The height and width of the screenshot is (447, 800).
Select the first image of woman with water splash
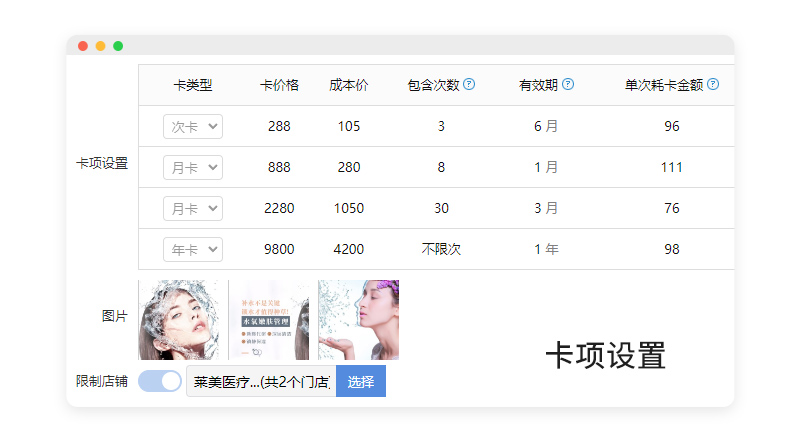(182, 319)
